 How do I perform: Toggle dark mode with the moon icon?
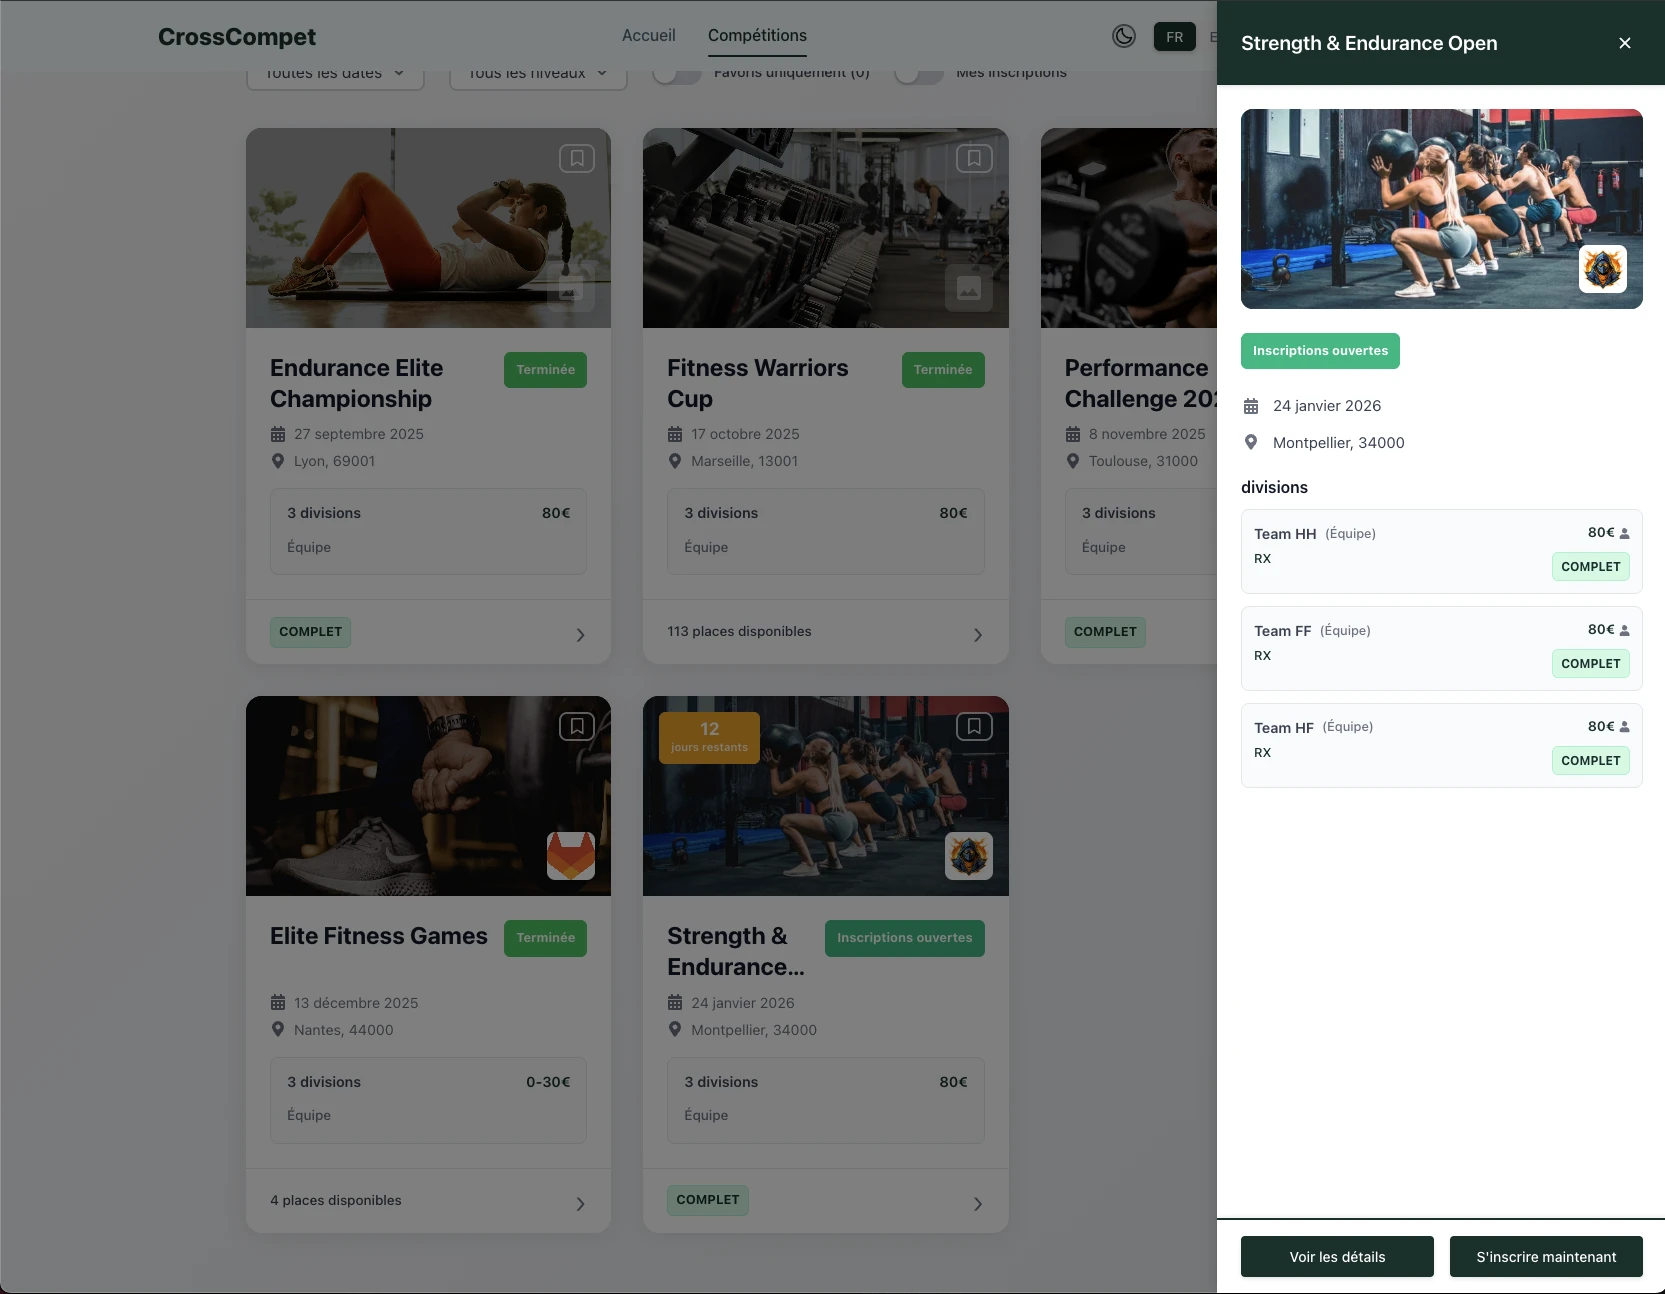pos(1124,37)
